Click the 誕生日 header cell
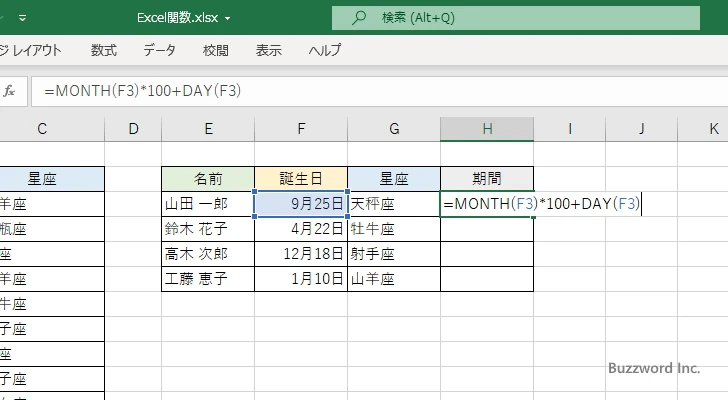728x400 pixels. 301,179
